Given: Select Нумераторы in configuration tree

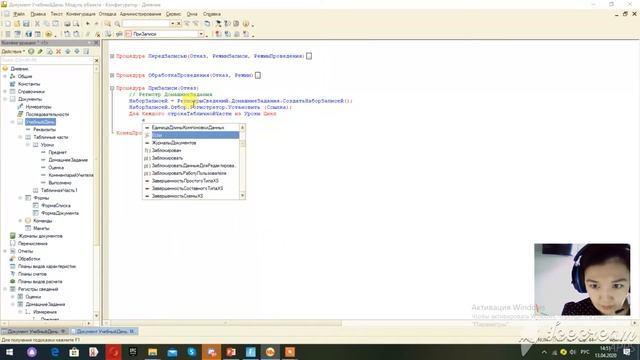Looking at the screenshot, I should (38, 107).
